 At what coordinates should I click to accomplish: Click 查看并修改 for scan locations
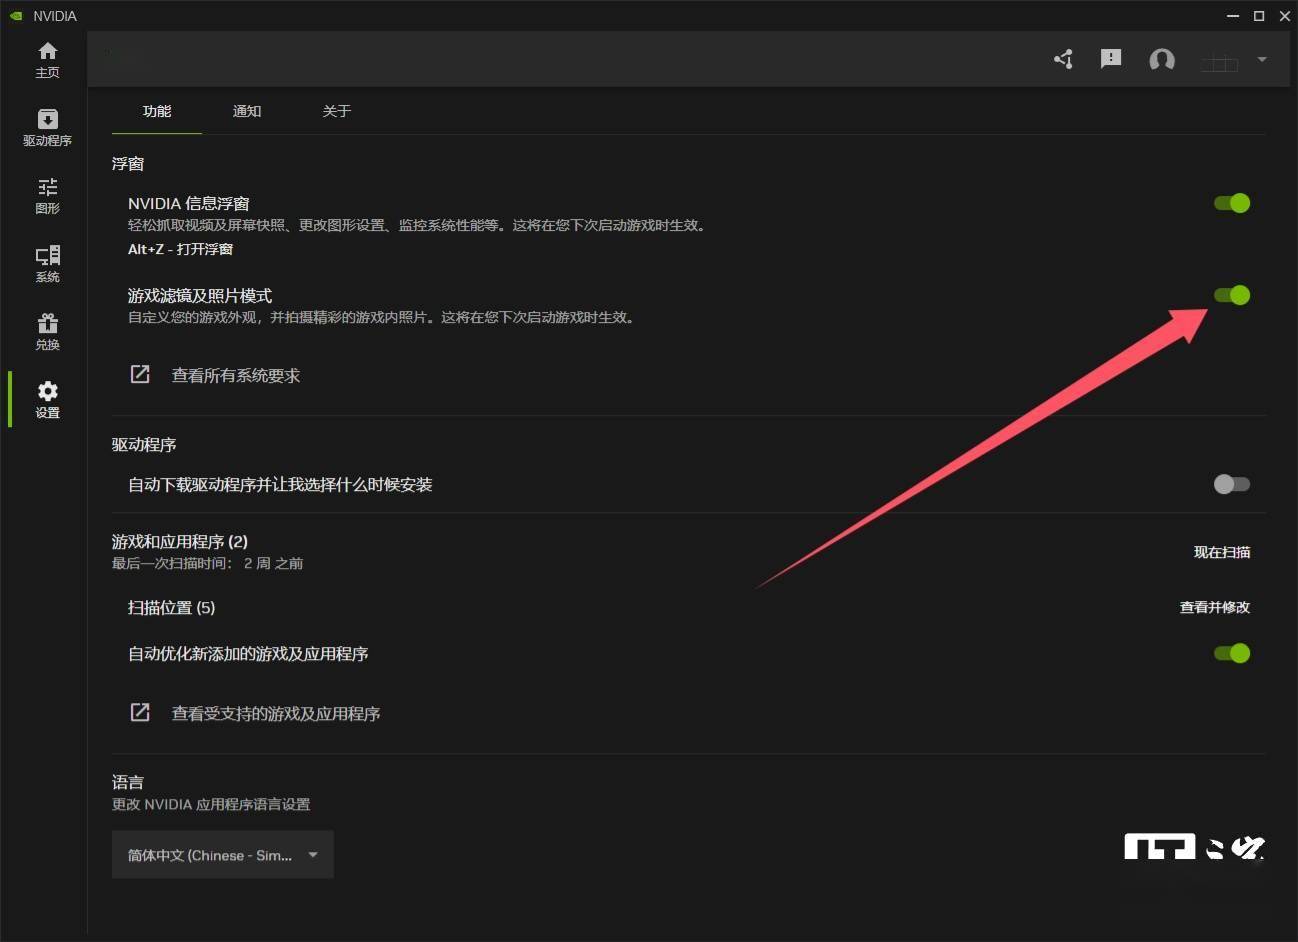point(1215,607)
